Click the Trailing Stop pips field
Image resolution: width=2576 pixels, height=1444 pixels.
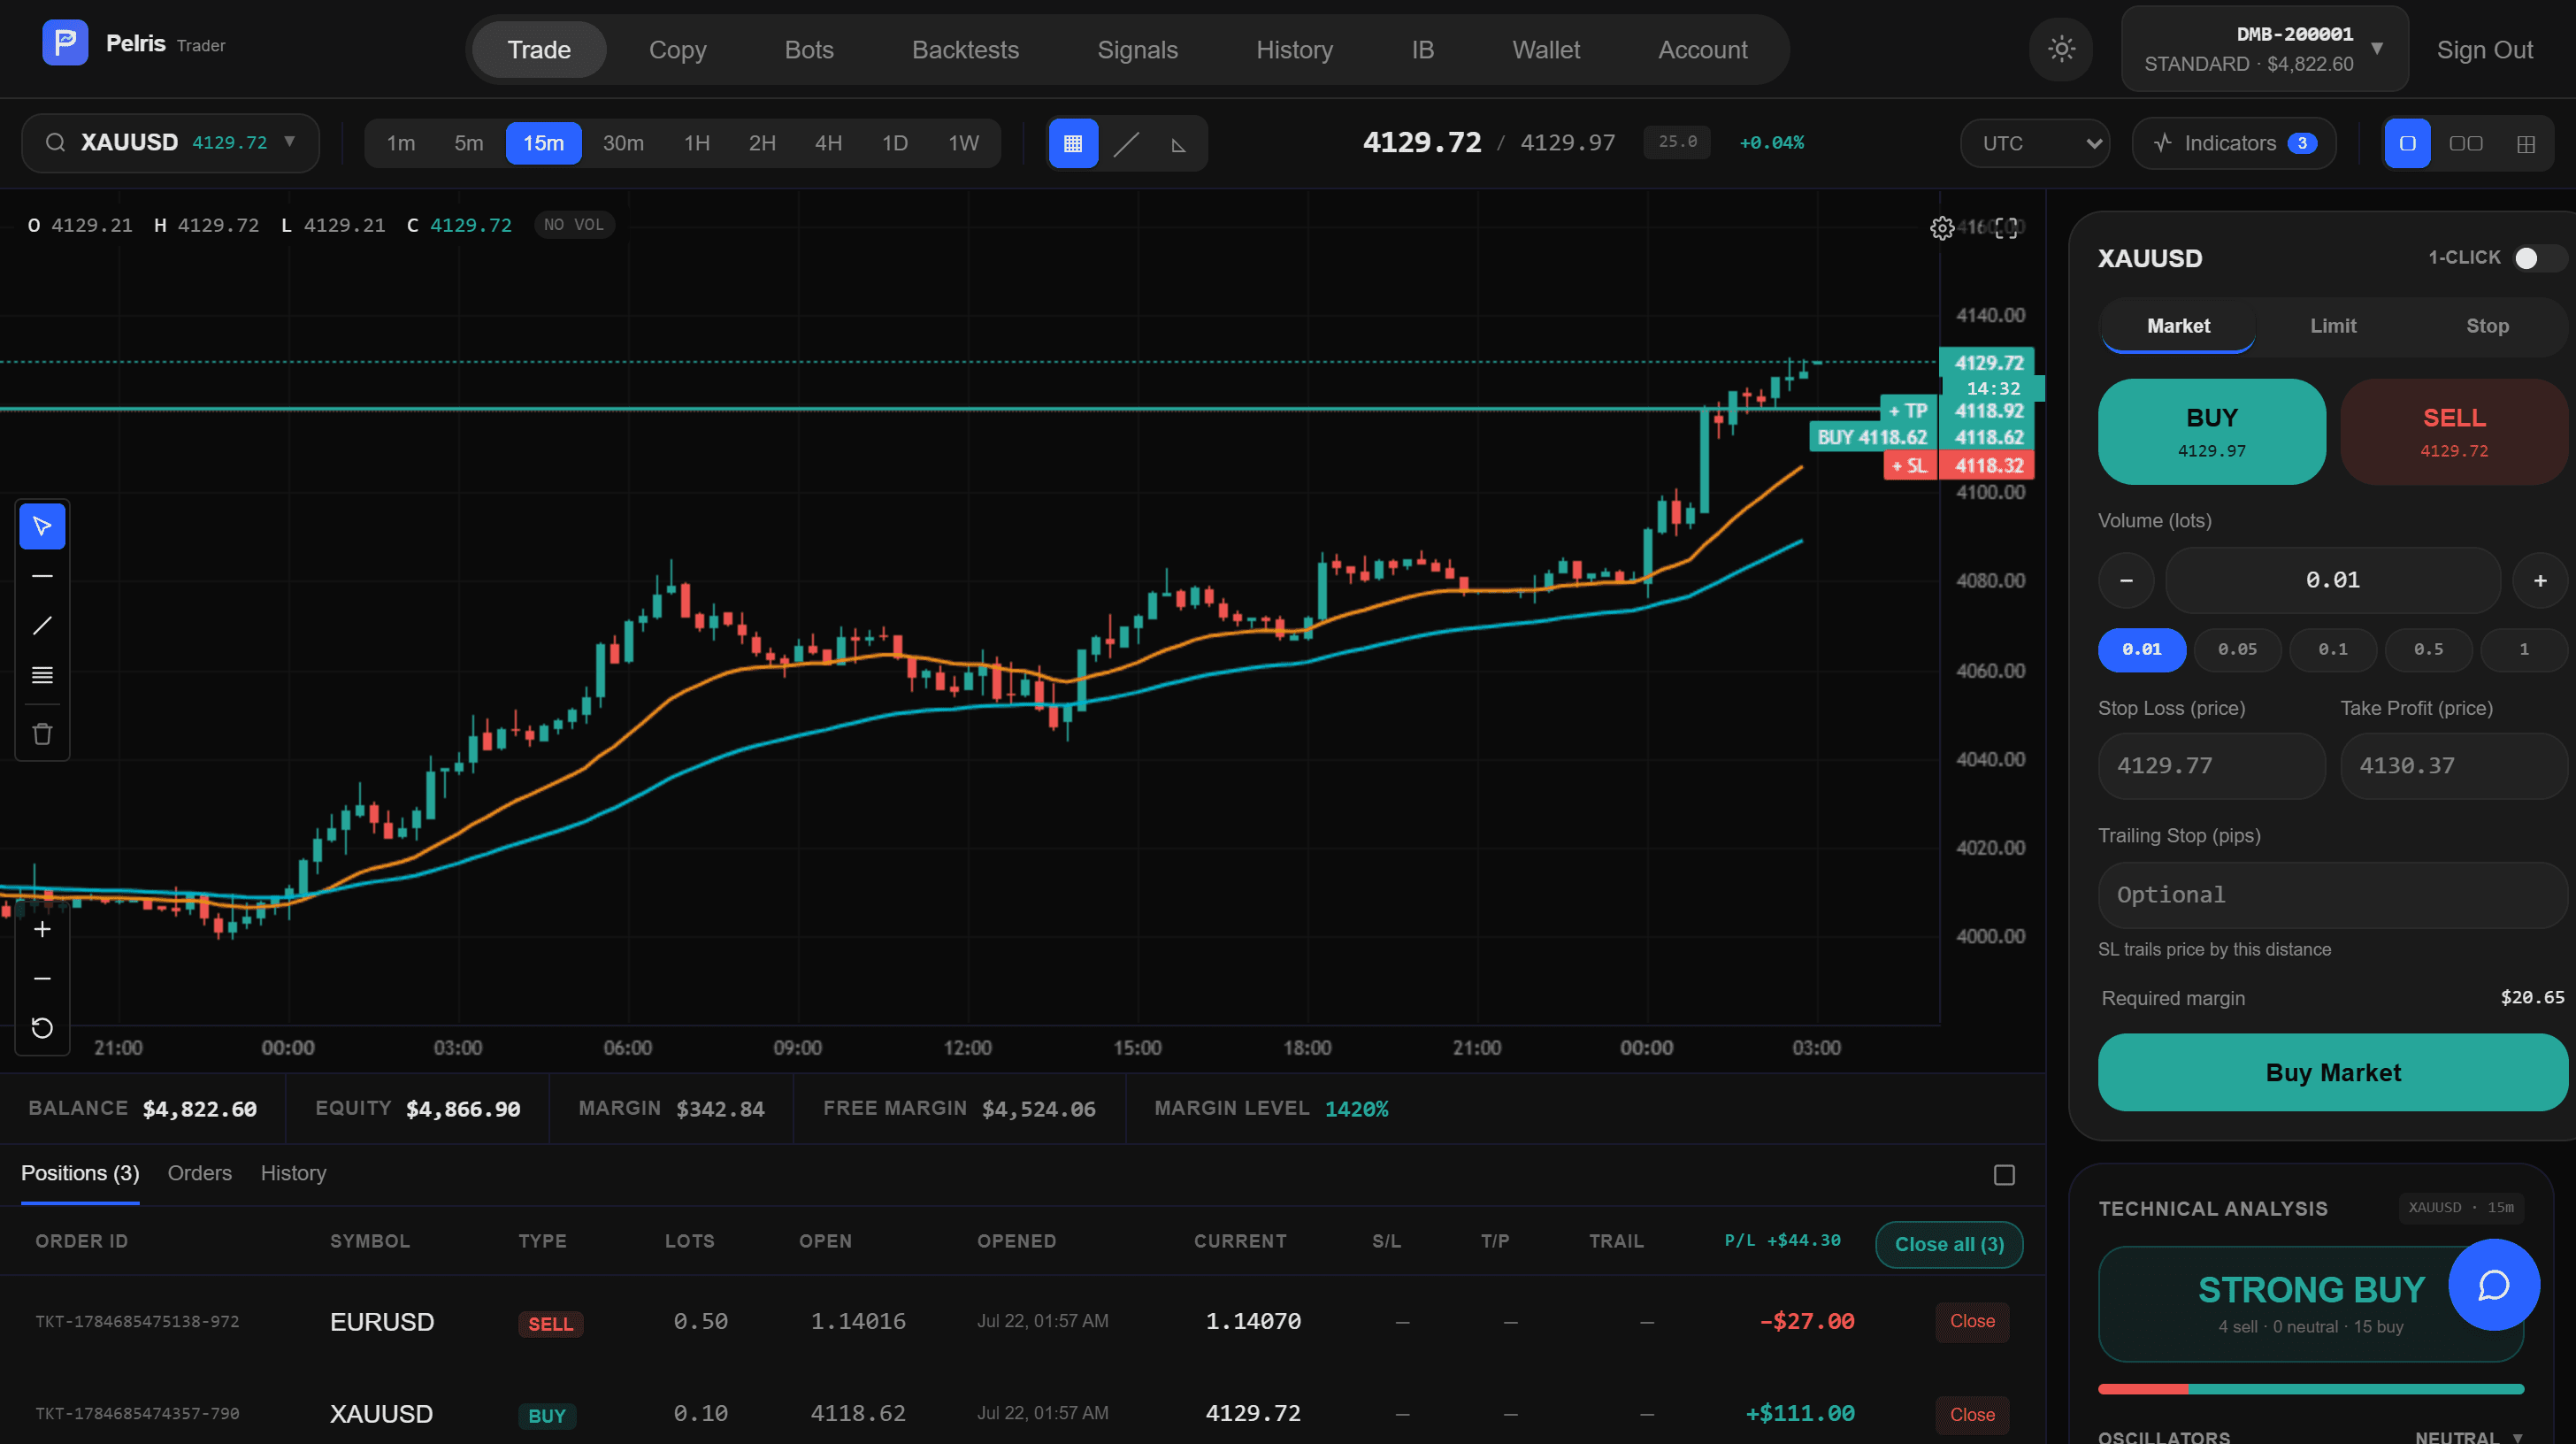2332,895
